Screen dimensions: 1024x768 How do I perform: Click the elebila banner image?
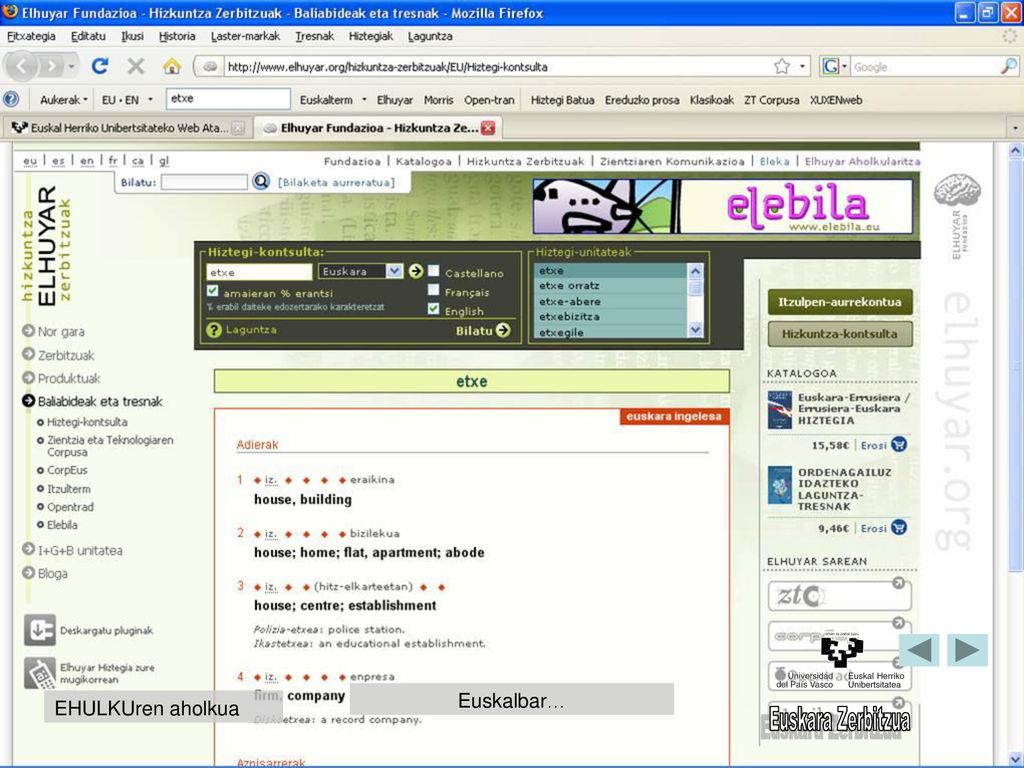pyautogui.click(x=722, y=206)
